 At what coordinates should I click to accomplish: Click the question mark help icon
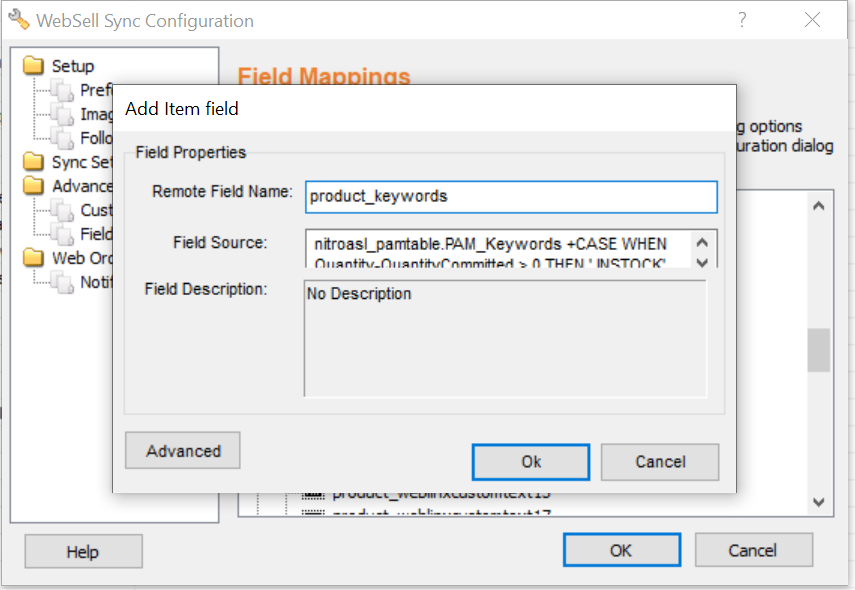pyautogui.click(x=743, y=20)
